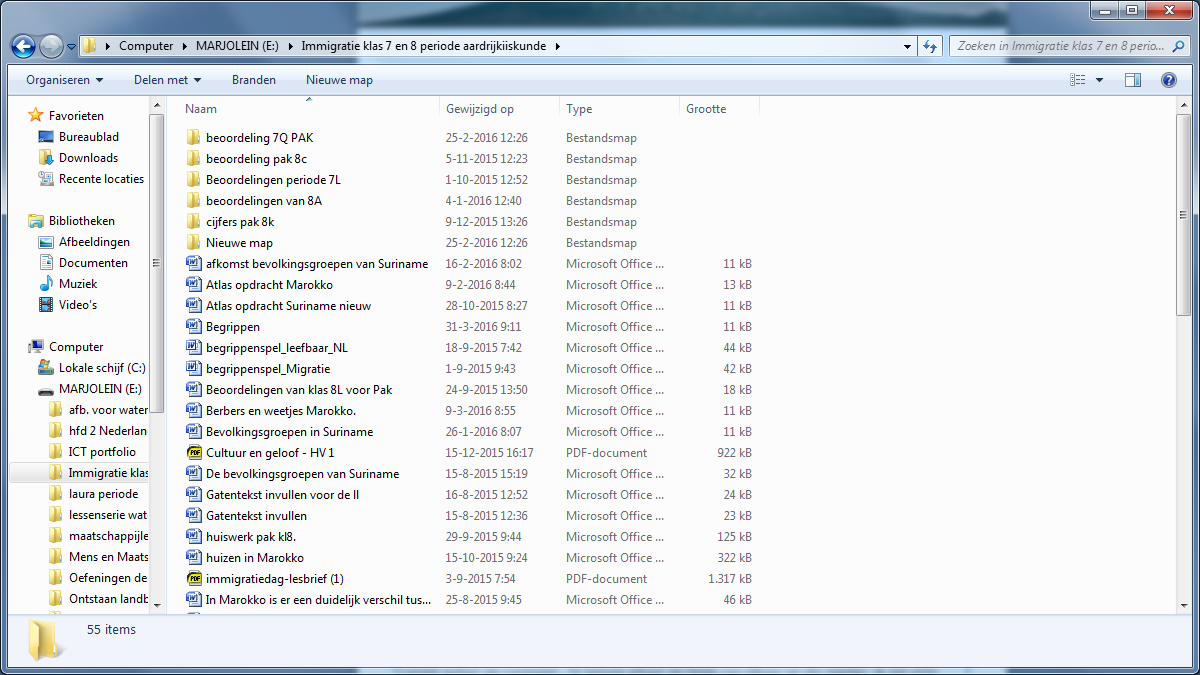Open the view options dropdown arrow
This screenshot has width=1200, height=675.
(x=1100, y=80)
